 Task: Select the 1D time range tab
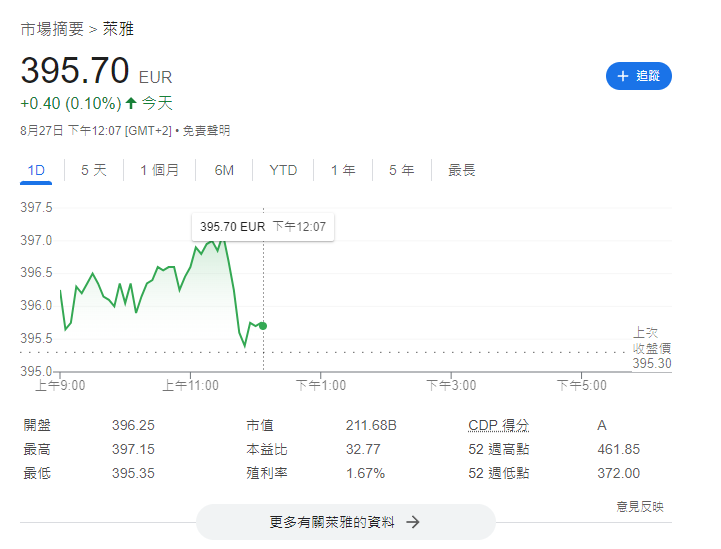36,170
